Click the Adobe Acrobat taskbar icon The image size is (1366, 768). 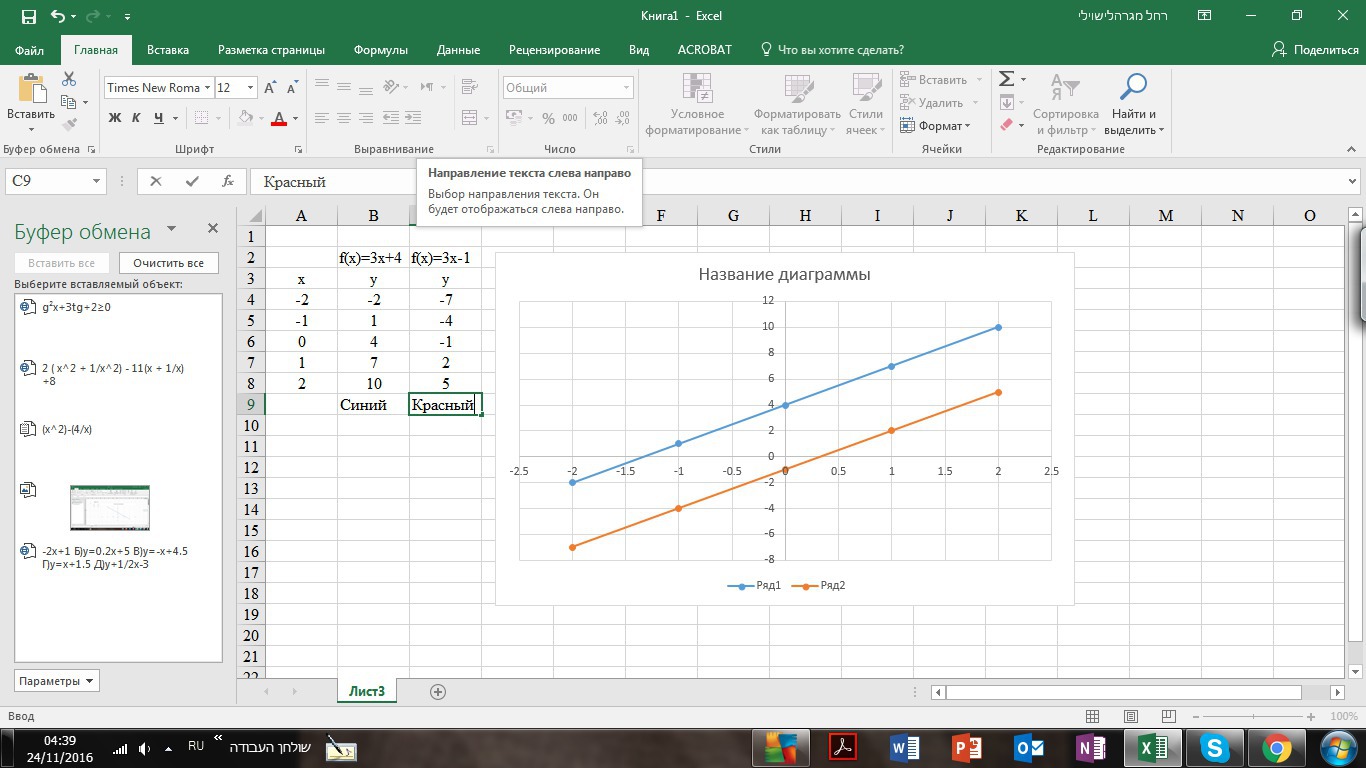843,747
